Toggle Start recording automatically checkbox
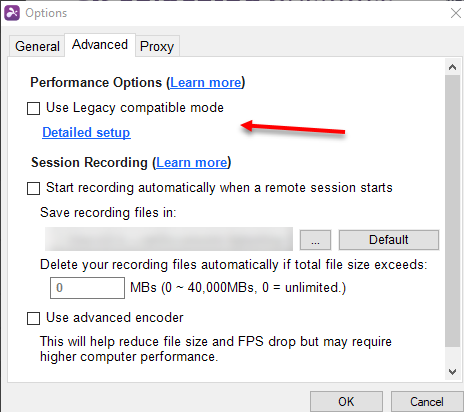 (33, 188)
